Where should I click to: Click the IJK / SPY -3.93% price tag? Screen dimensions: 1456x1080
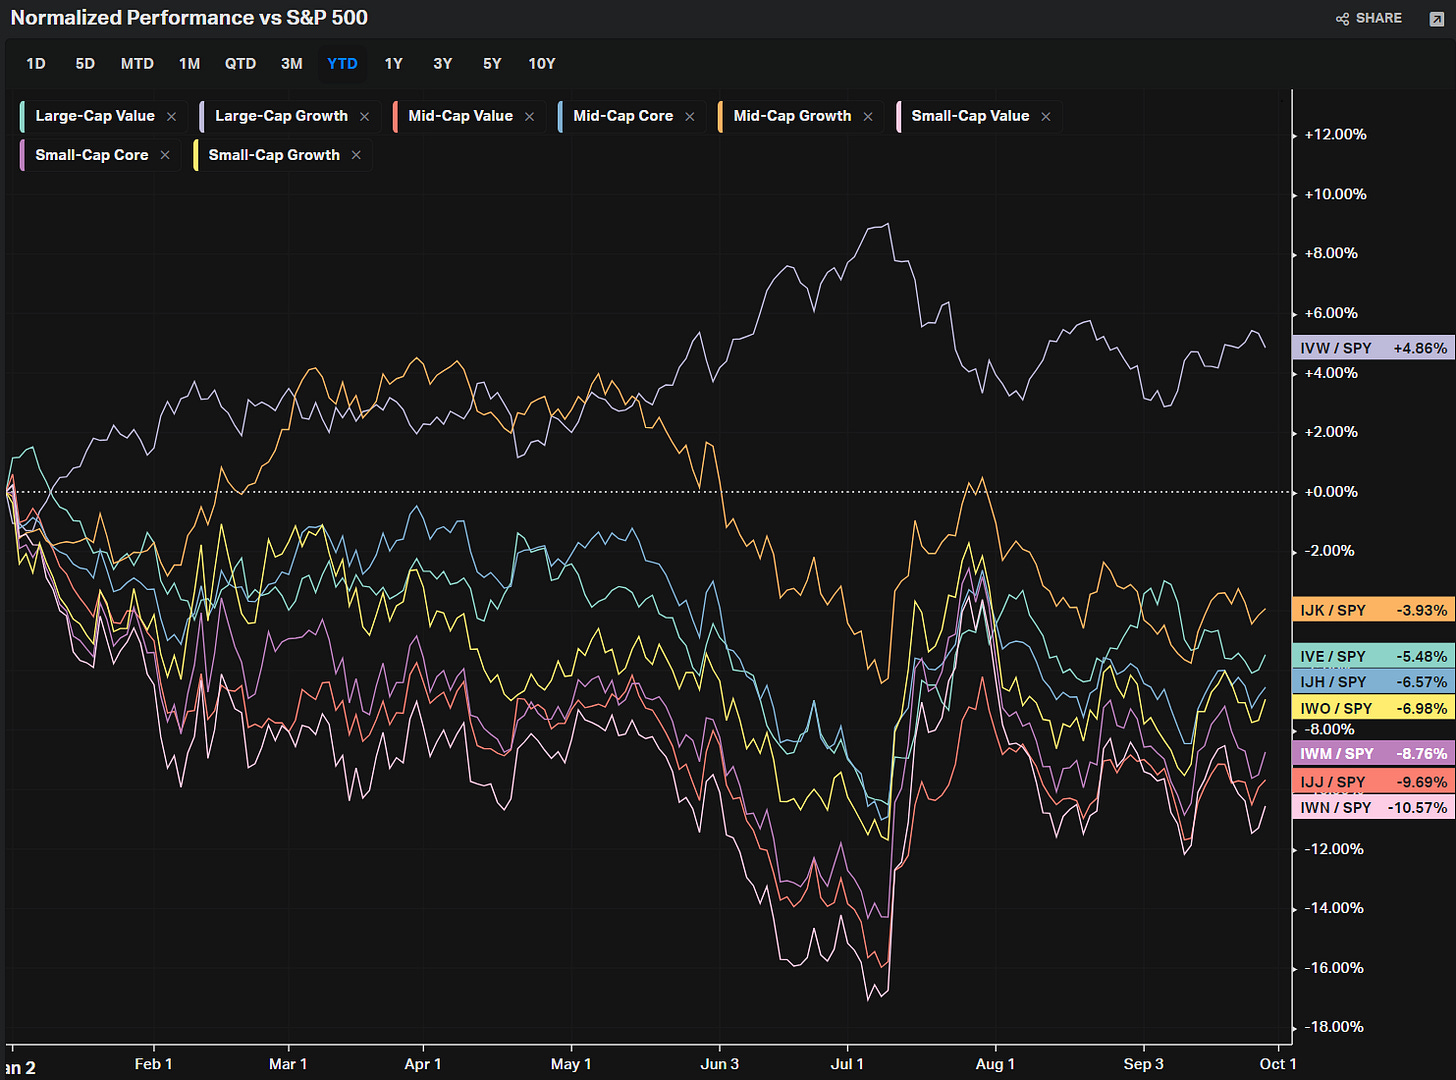click(x=1373, y=610)
